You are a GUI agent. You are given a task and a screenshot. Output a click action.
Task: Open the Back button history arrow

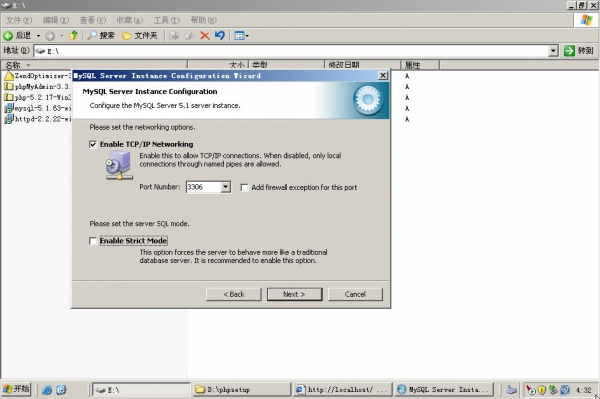[38, 36]
